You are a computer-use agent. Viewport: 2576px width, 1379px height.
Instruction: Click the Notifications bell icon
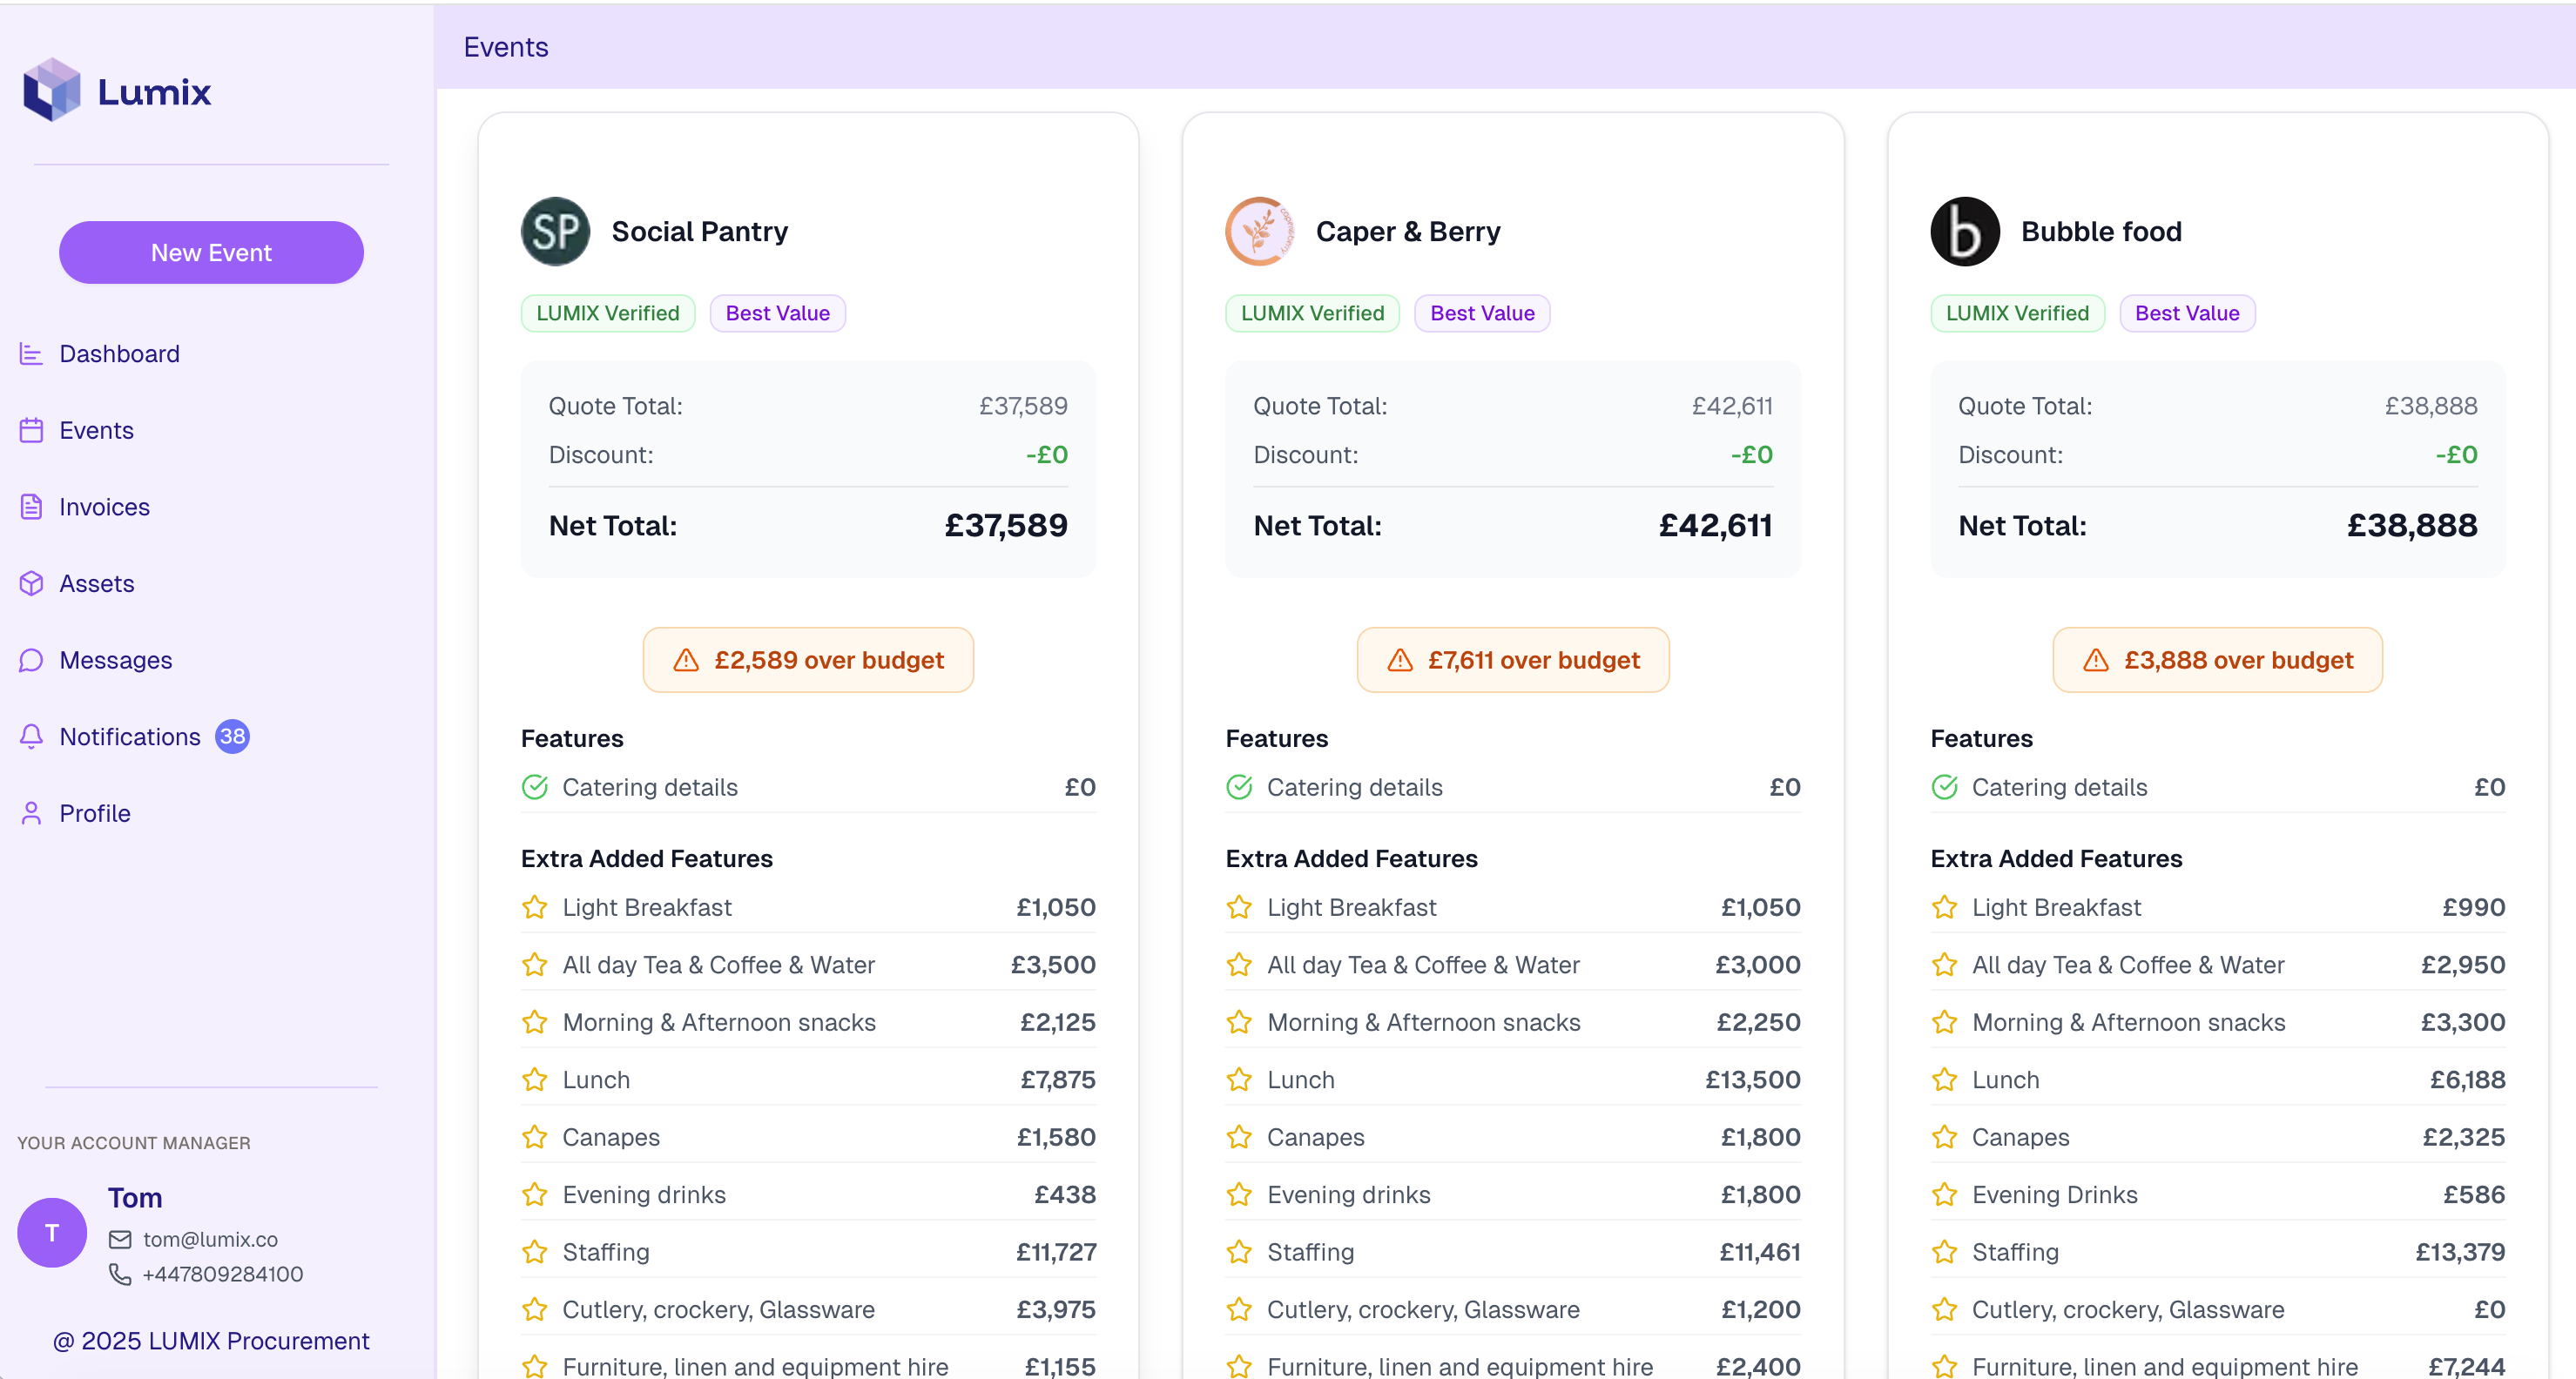tap(31, 737)
